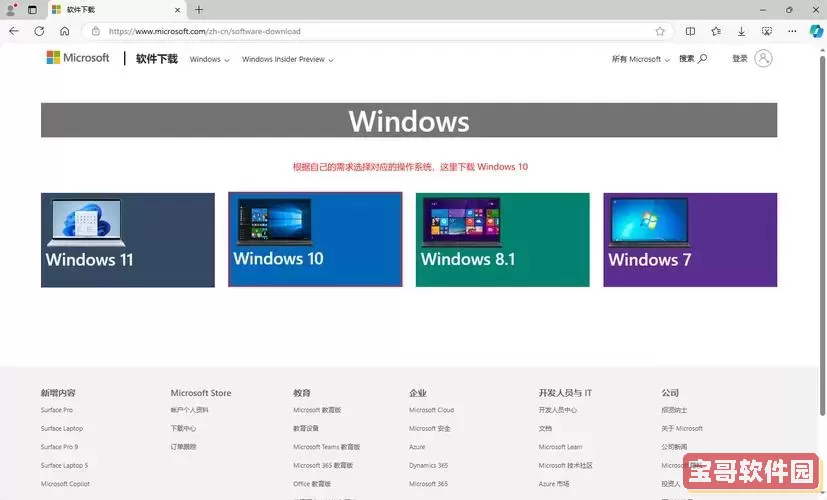This screenshot has width=827, height=500.
Task: Open the browser home page icon
Action: (x=64, y=31)
